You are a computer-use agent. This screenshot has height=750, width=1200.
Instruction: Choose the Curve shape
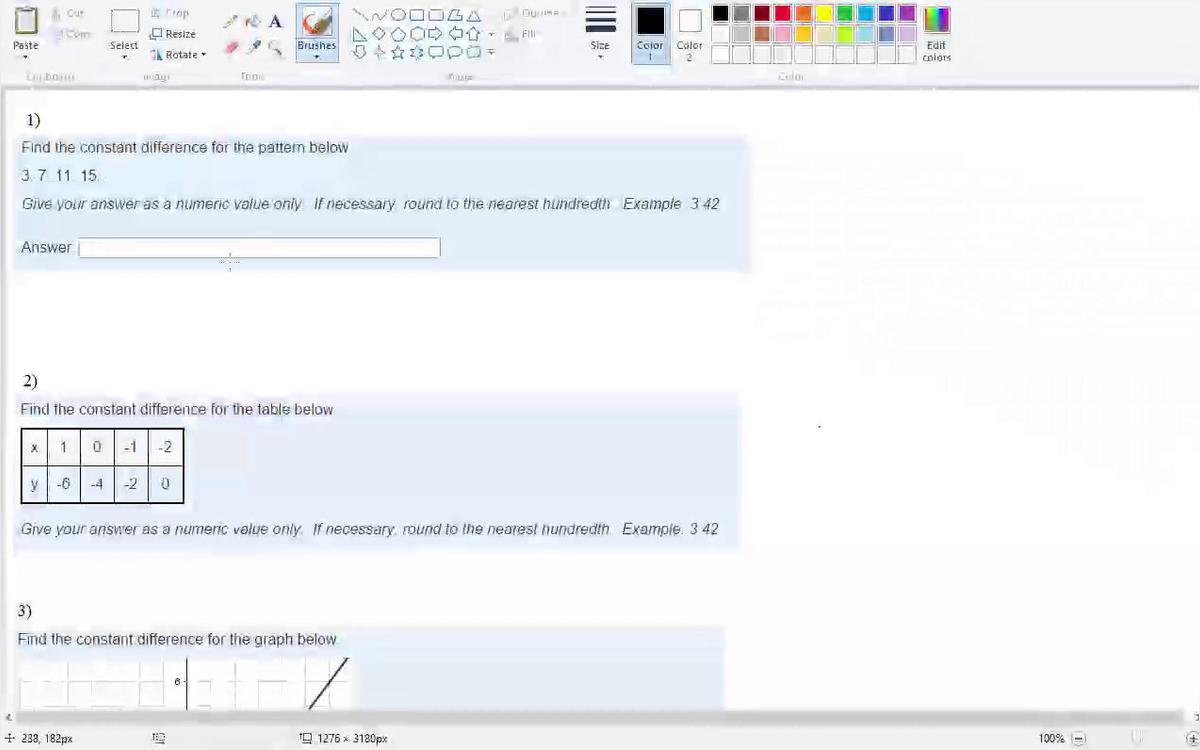(x=379, y=15)
